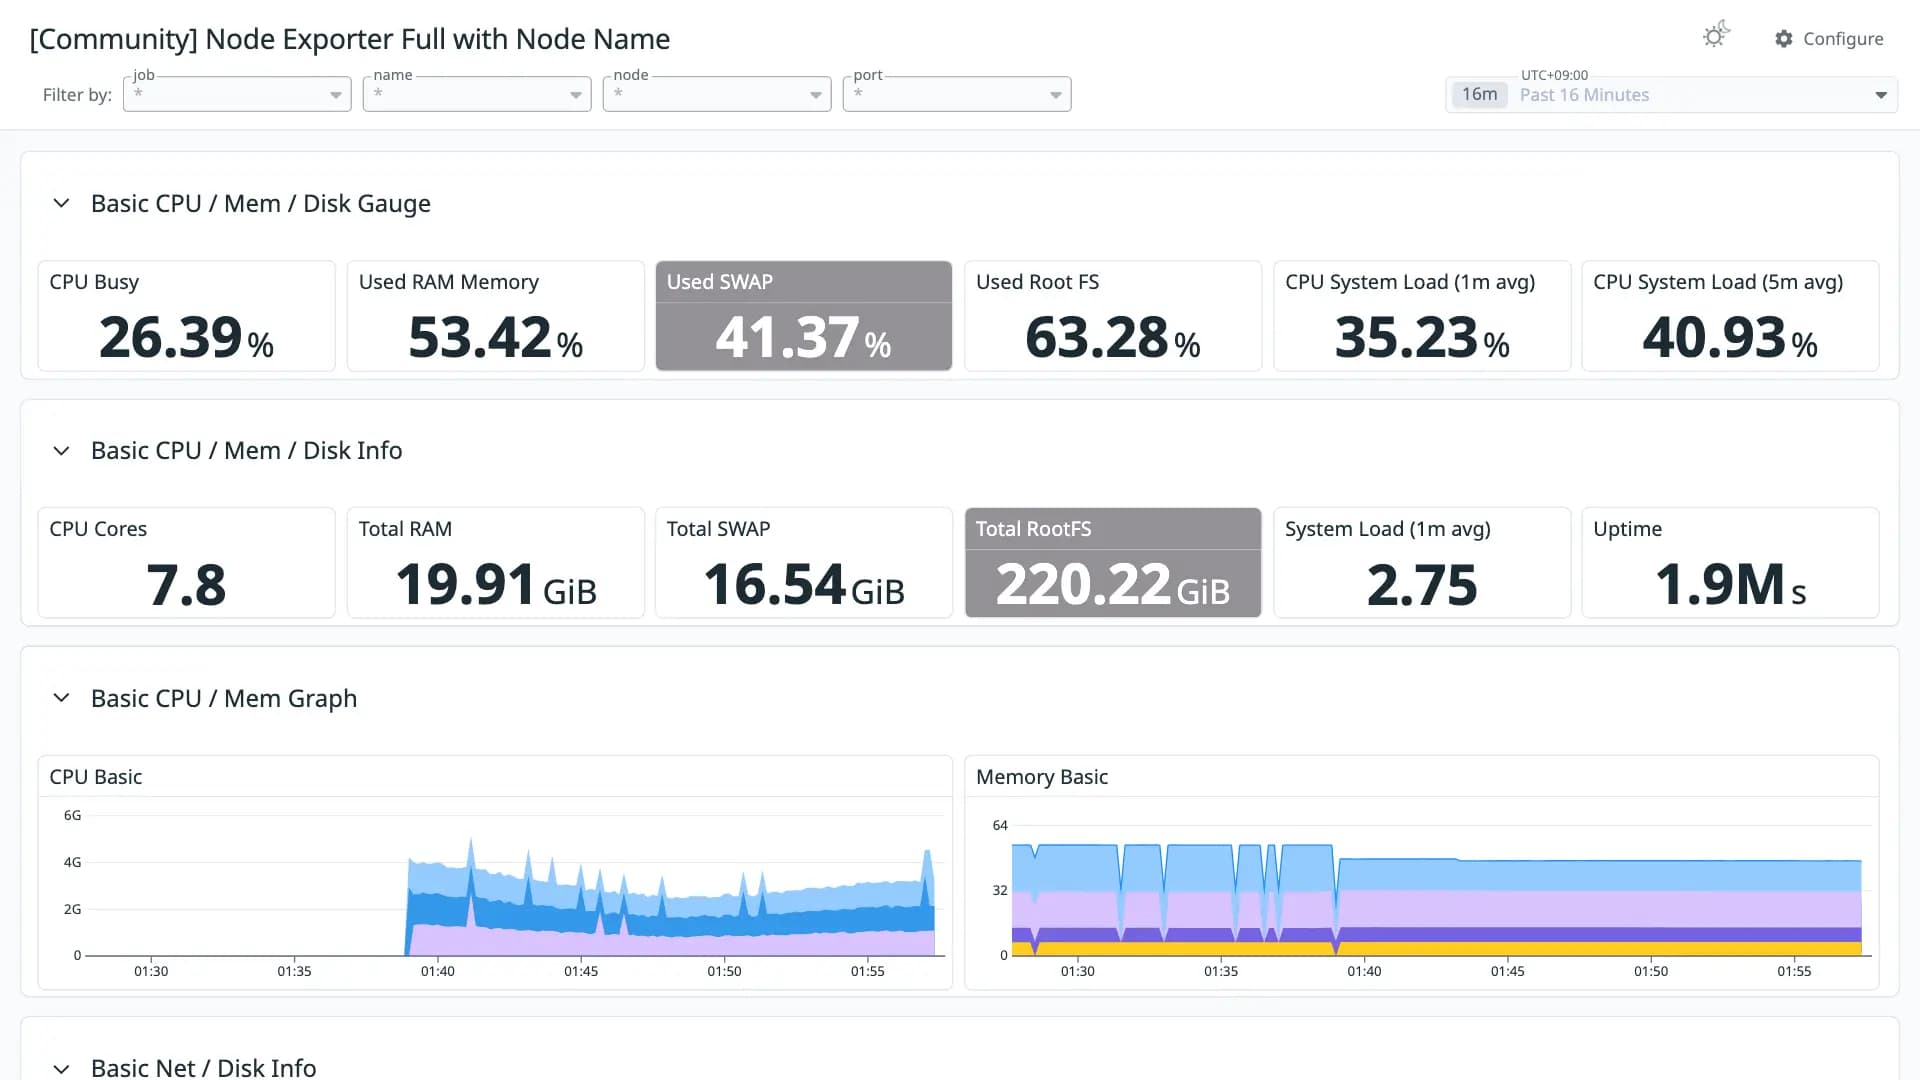Select the Used RAM Memory 53.42% widget

point(495,316)
